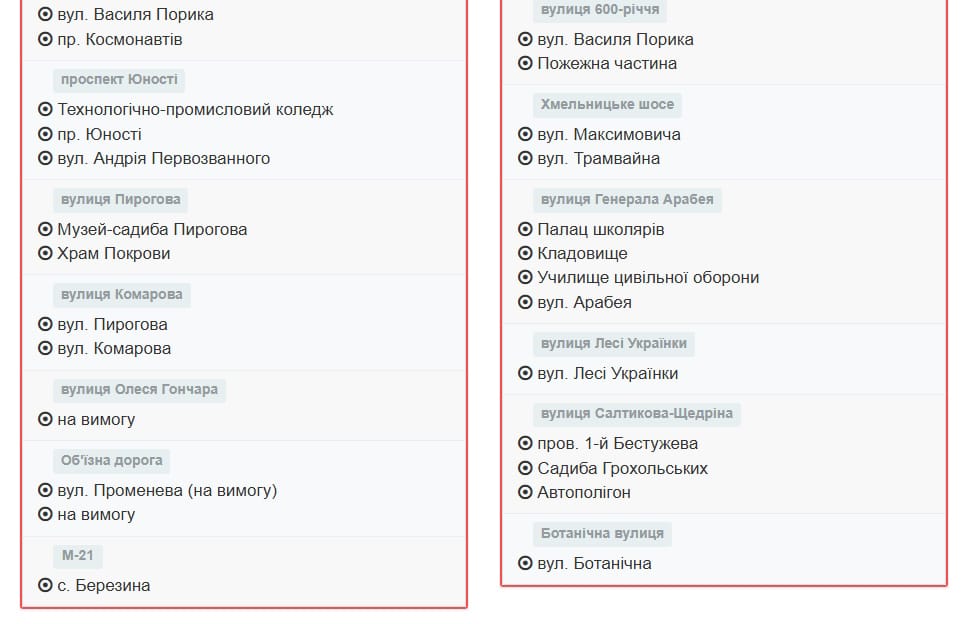Open the Технологічно-промисловий коледж stop
The width and height of the screenshot is (969, 624).
click(193, 110)
